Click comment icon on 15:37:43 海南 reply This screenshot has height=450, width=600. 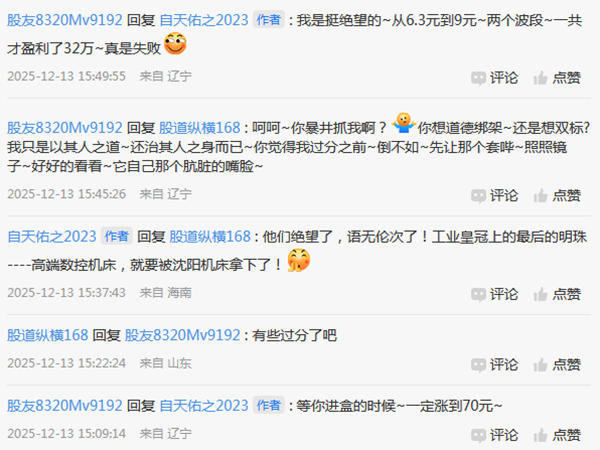point(494,294)
